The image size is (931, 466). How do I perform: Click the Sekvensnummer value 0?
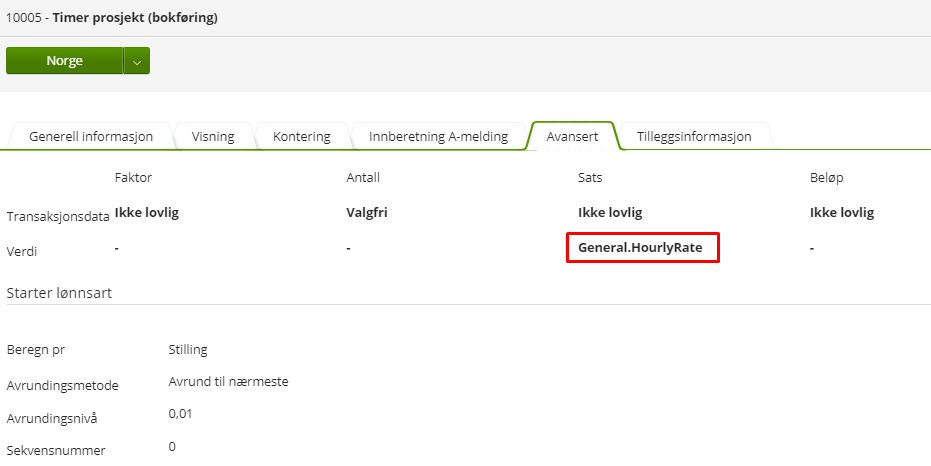172,446
